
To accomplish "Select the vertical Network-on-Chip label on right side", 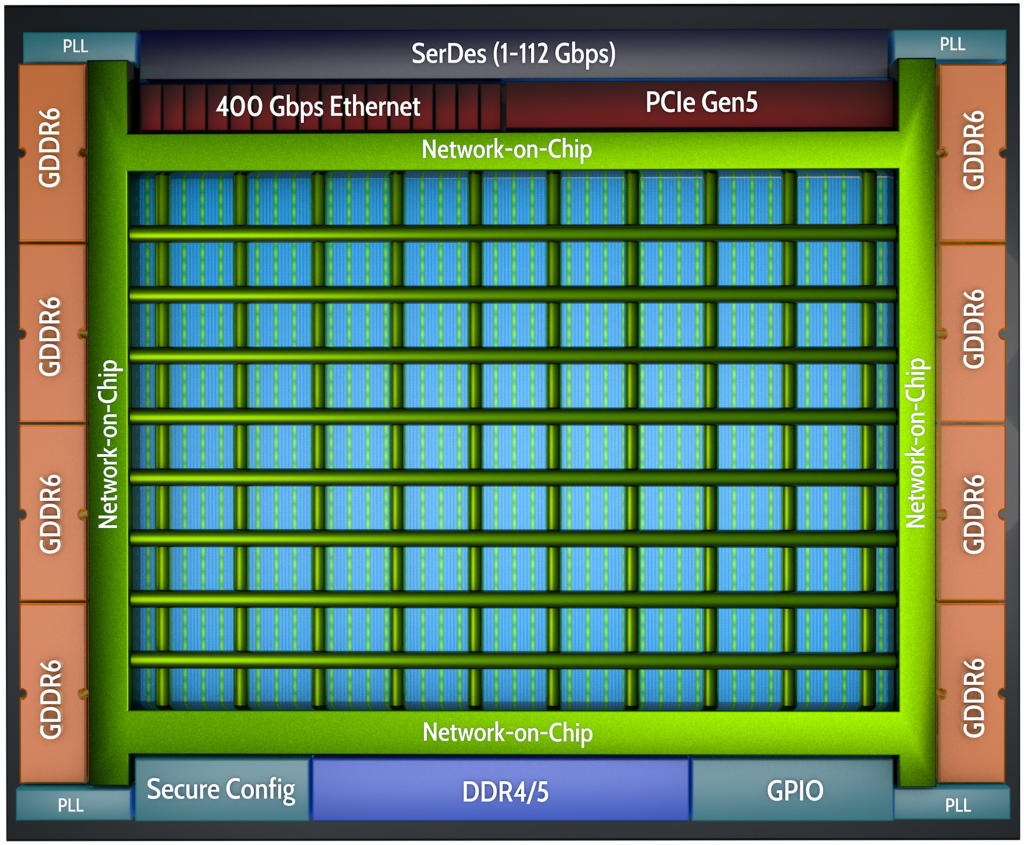I will tap(916, 443).
